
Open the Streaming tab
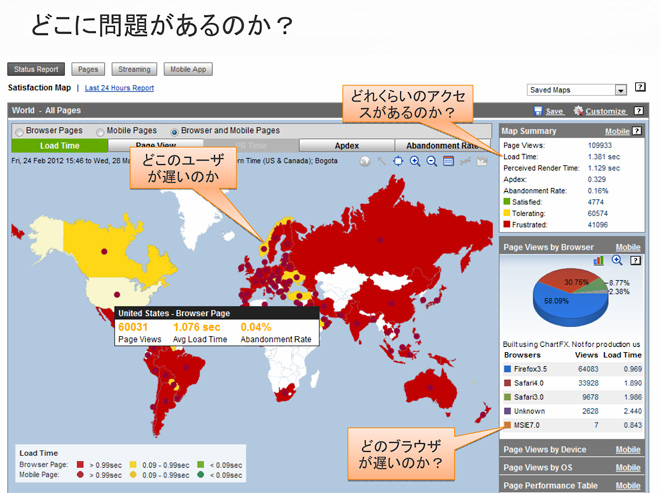tap(134, 69)
